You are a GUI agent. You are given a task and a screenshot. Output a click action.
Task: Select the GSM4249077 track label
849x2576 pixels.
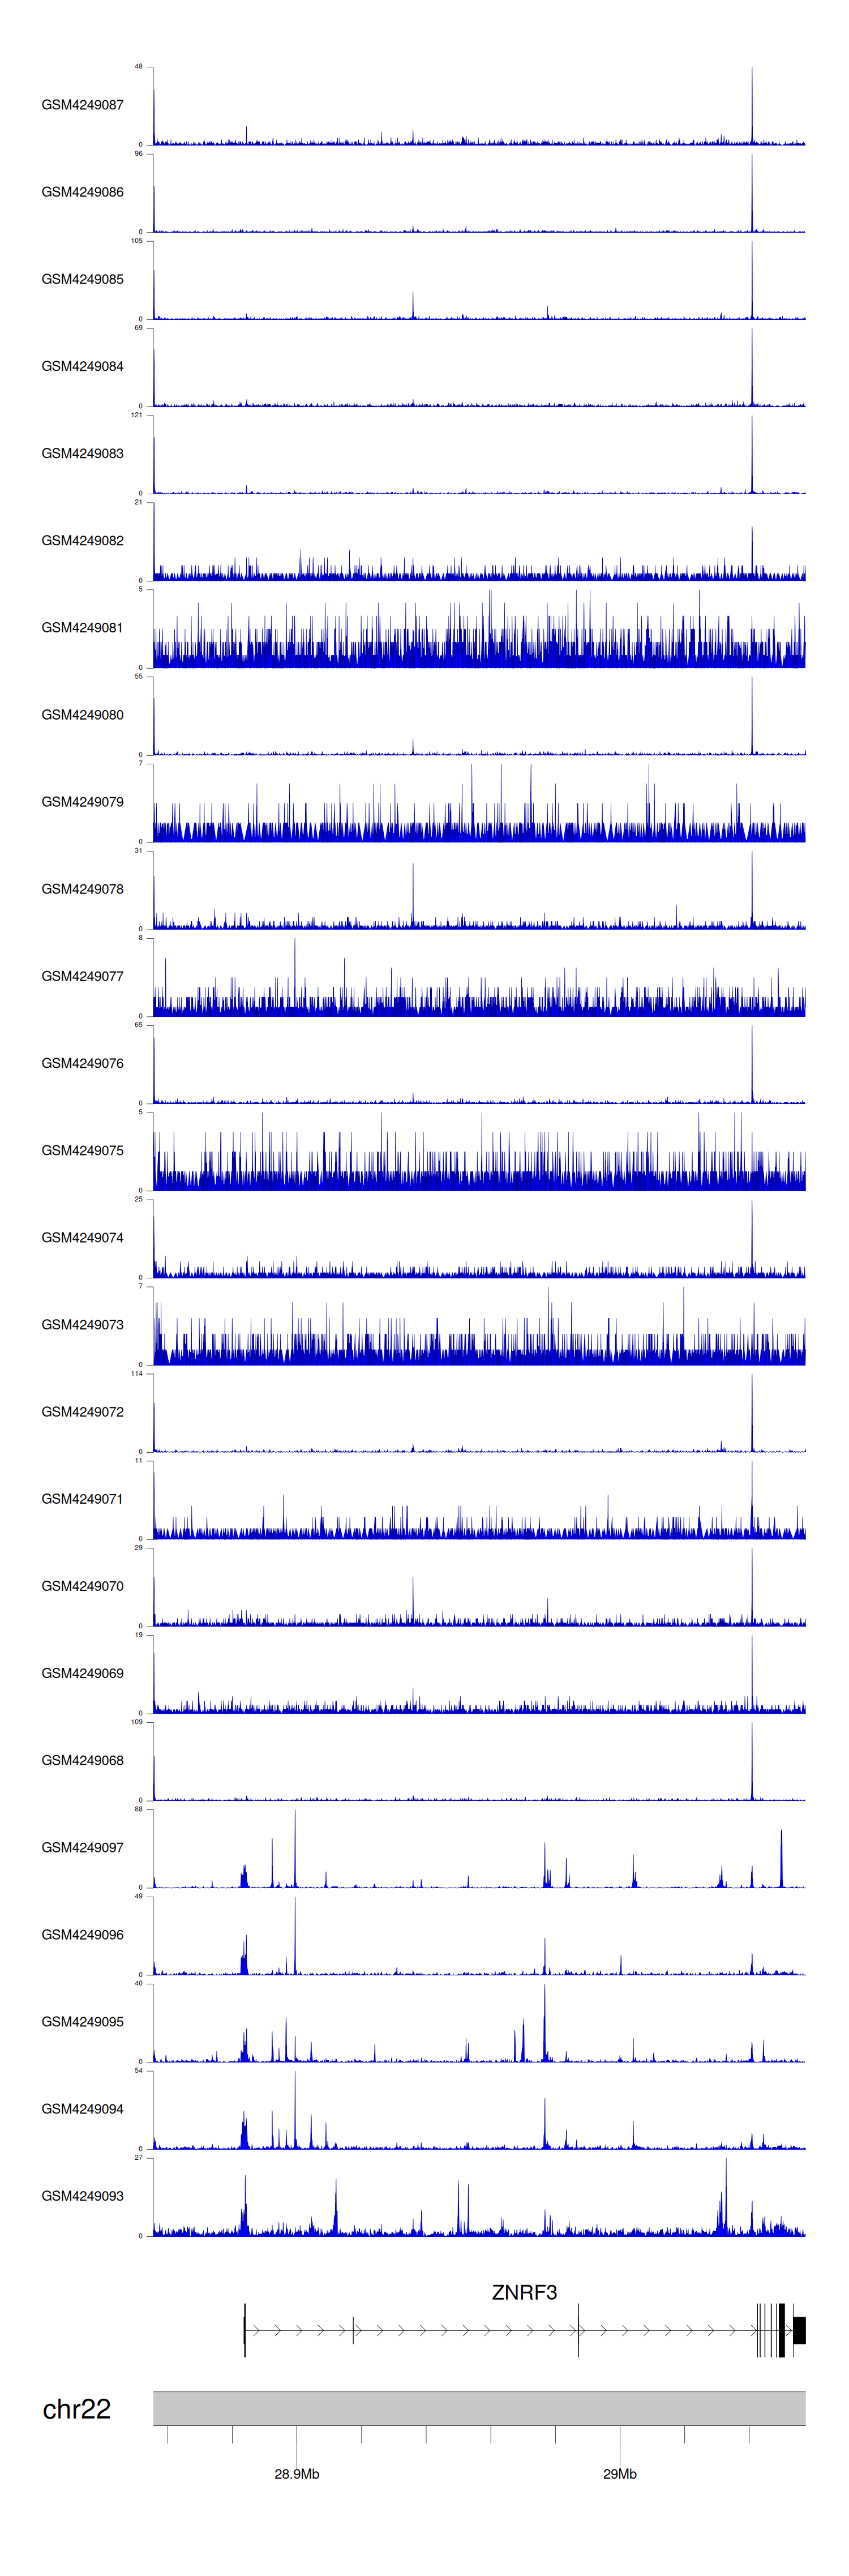pyautogui.click(x=82, y=976)
